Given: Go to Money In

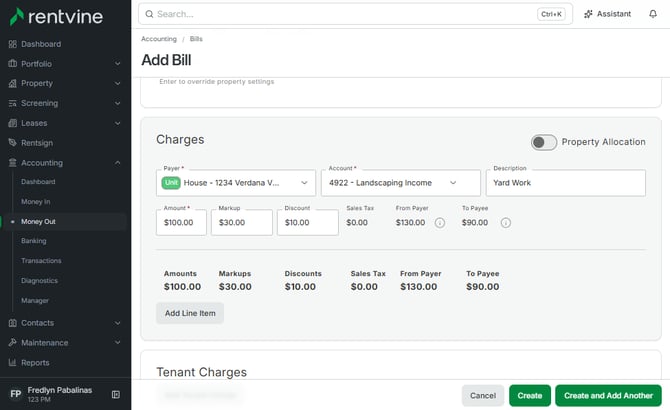Looking at the screenshot, I should [x=35, y=202].
